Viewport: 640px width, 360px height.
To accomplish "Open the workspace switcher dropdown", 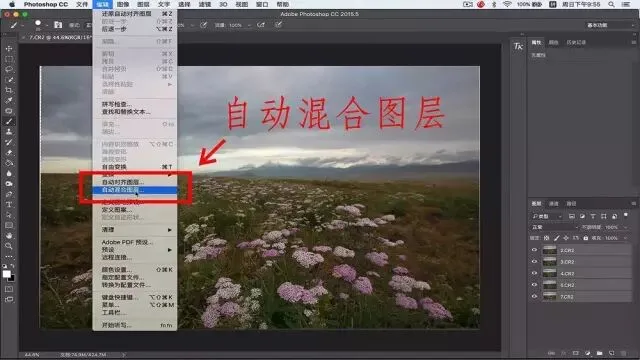I will [x=610, y=25].
